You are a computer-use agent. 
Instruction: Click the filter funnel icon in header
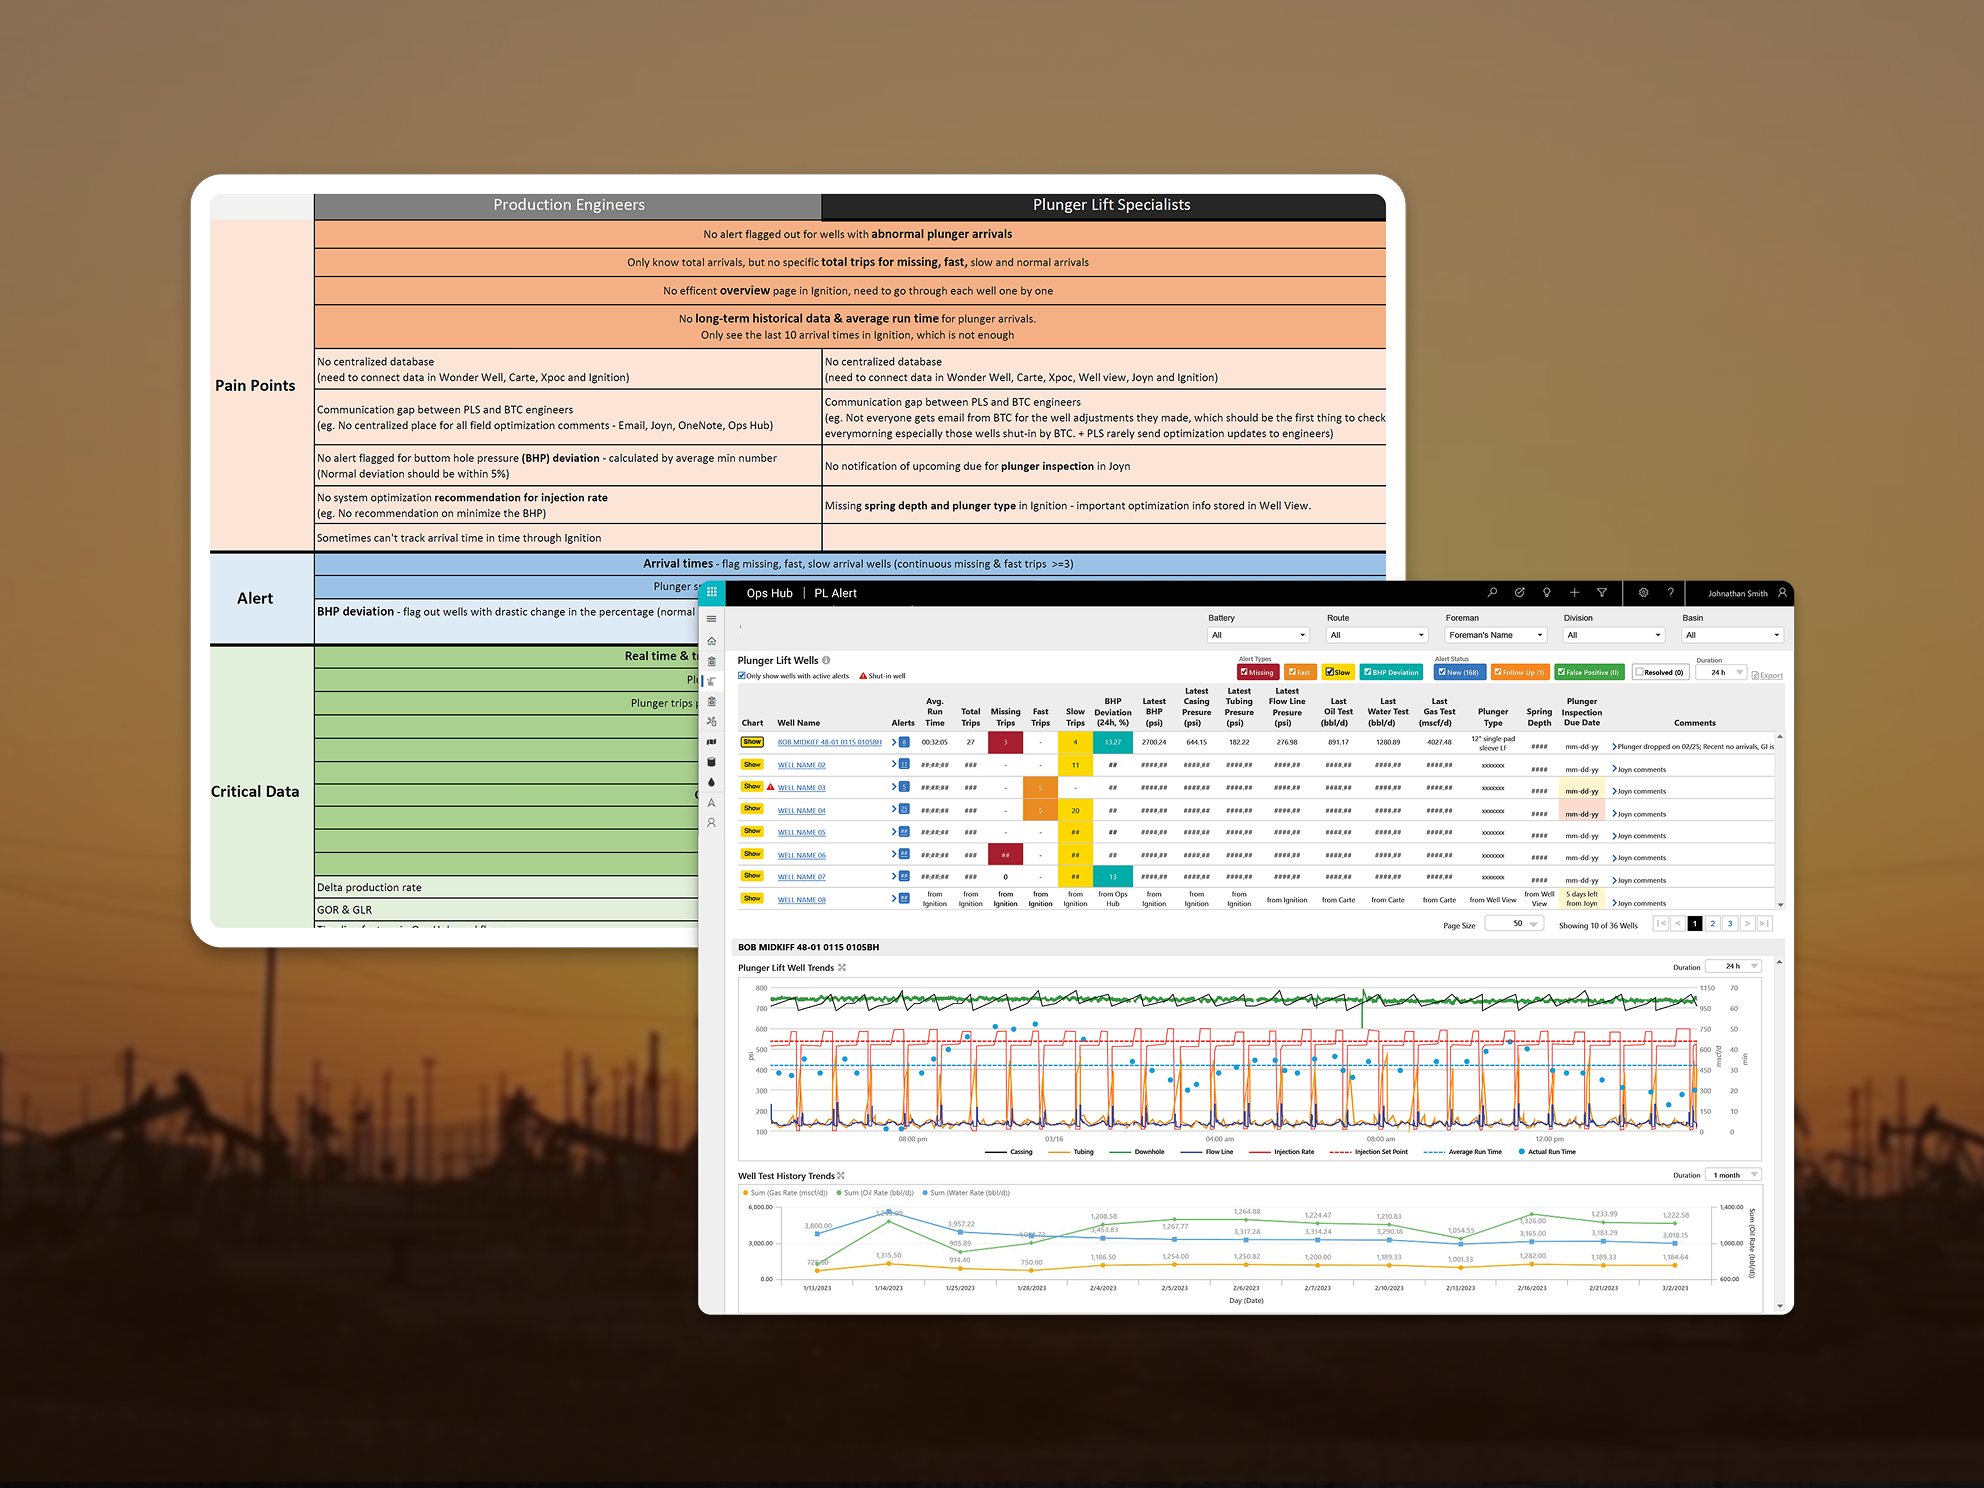point(1602,593)
